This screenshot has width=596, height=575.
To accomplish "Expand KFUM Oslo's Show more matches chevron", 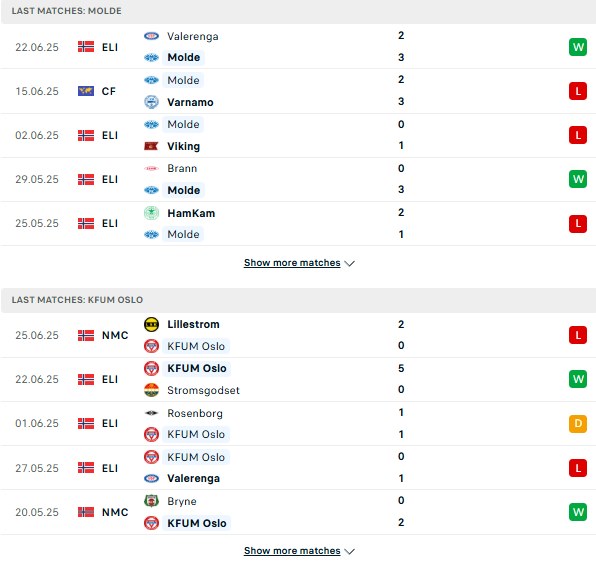I will 349,551.
